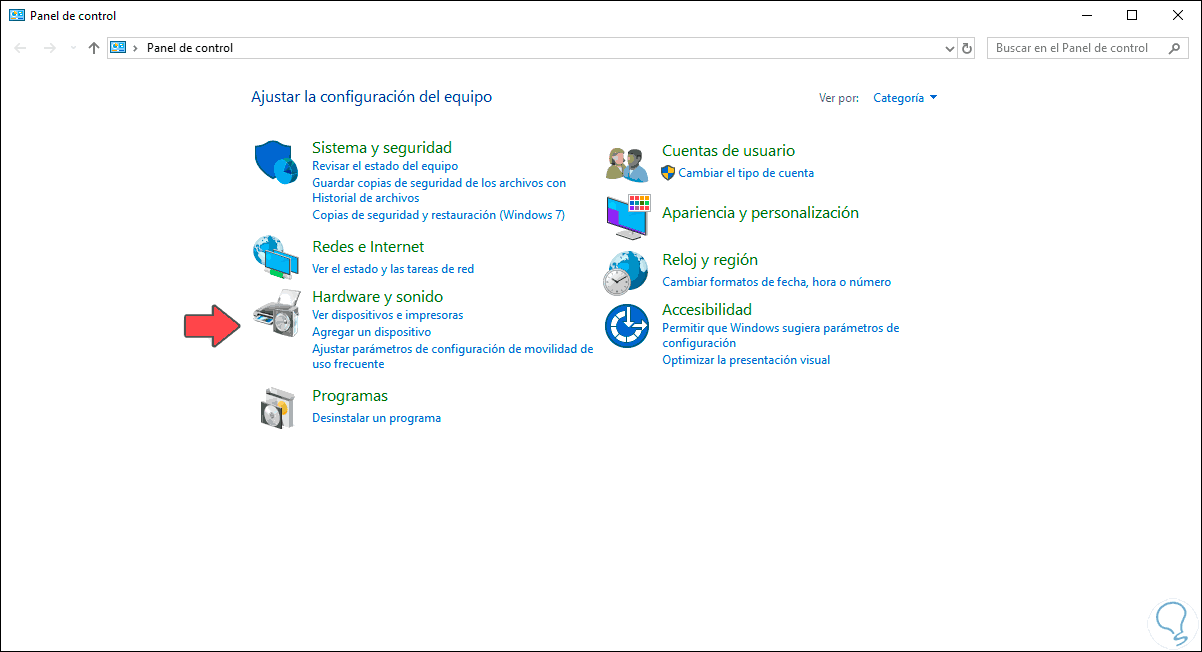Screen dimensions: 1202x652
Task: Open the recent locations dropdown arrow
Action: click(x=73, y=49)
